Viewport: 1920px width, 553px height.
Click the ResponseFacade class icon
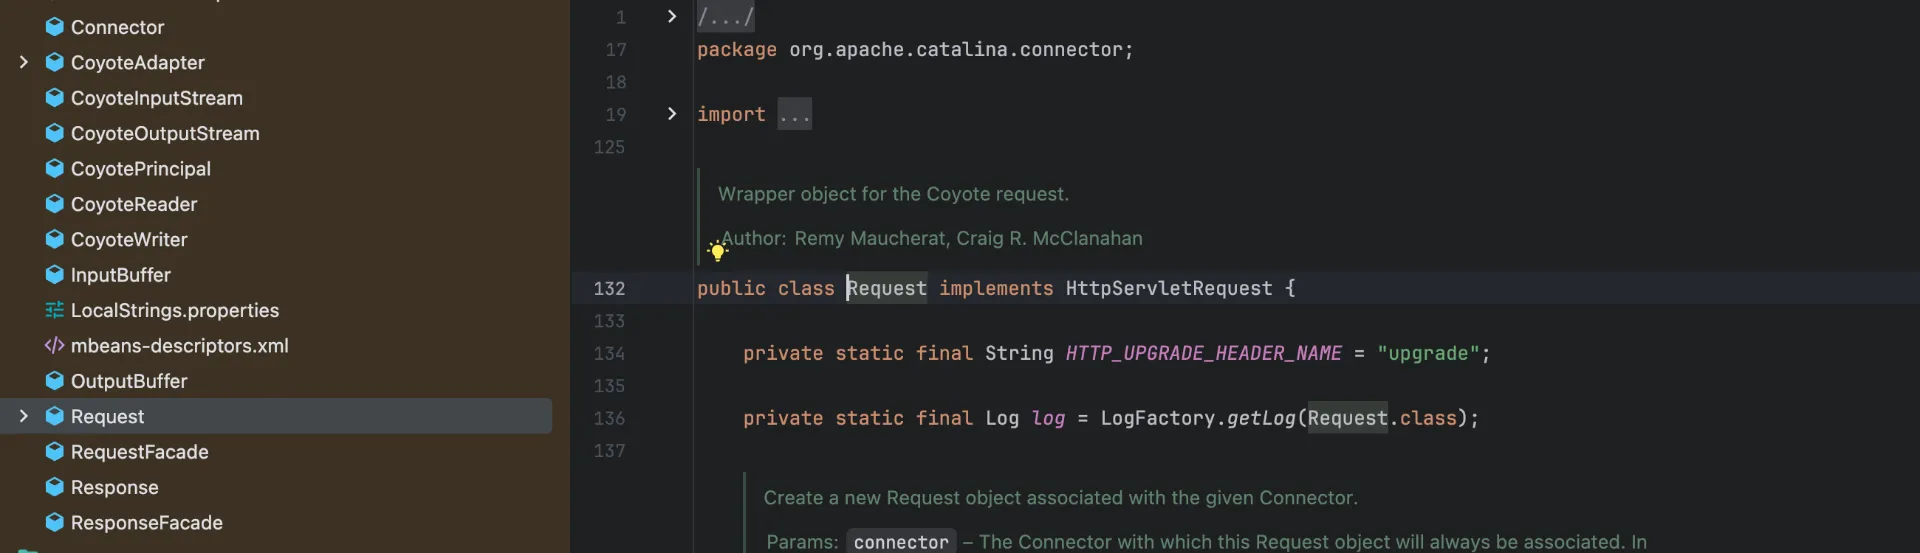click(55, 523)
